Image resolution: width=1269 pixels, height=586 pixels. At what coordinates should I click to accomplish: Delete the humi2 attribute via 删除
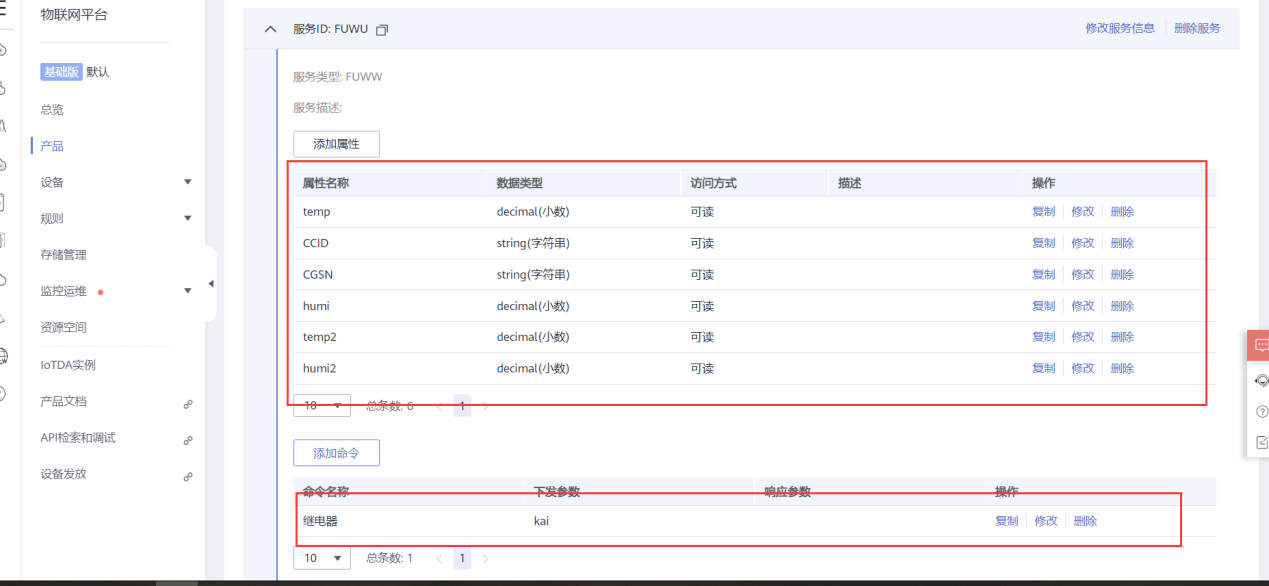click(1122, 368)
